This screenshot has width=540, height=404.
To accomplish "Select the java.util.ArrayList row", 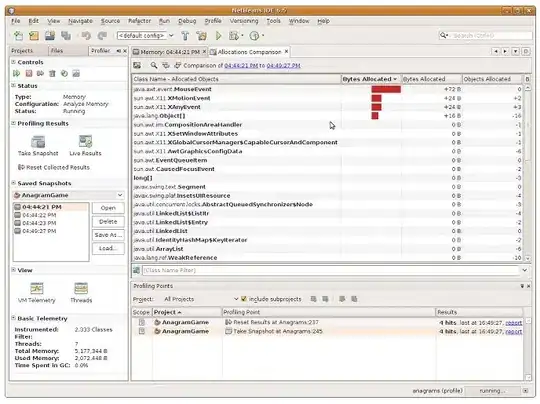I will point(328,249).
